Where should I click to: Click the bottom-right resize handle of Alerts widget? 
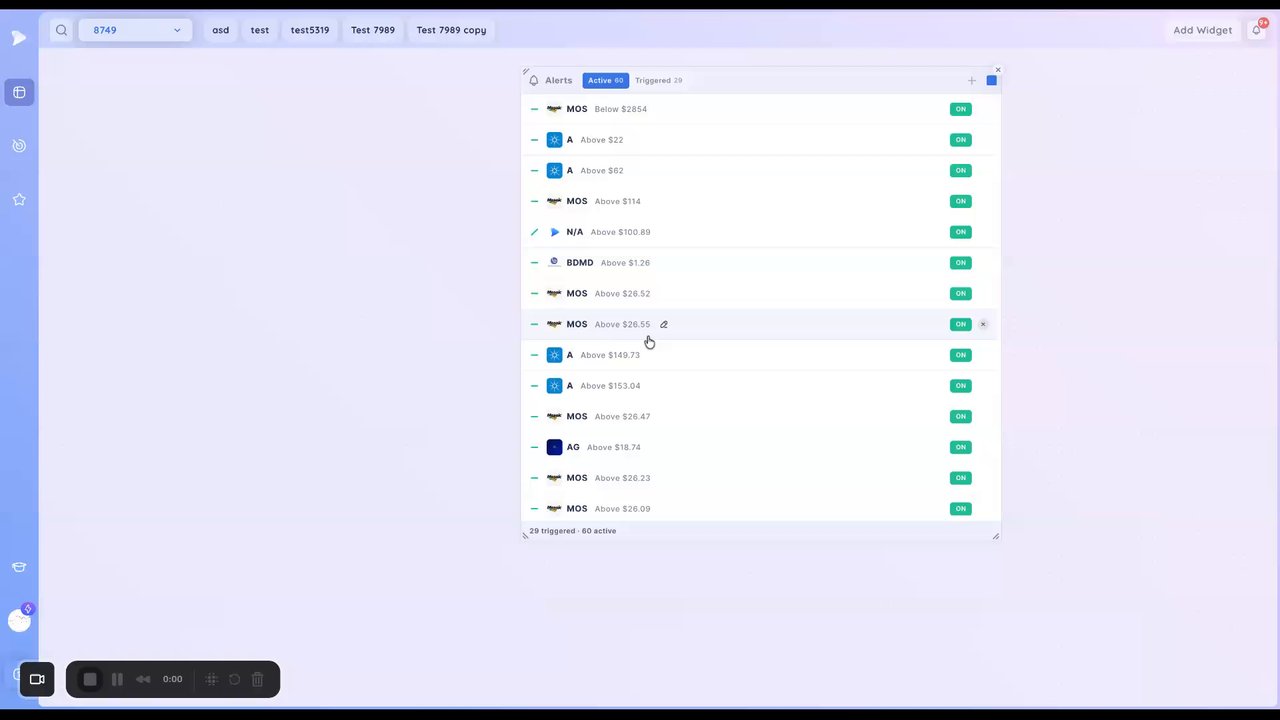point(996,536)
